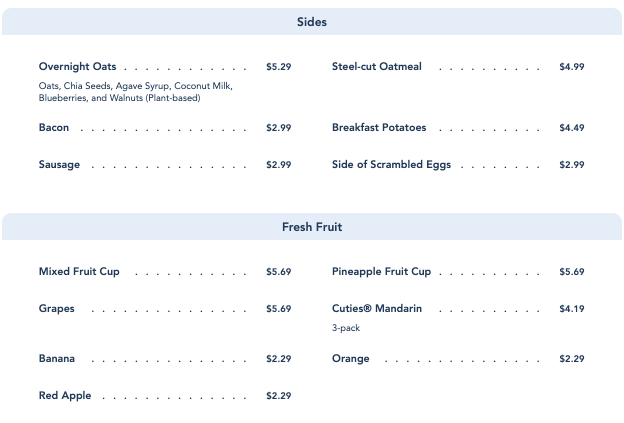Click the Banana fruit item
This screenshot has height=423, width=624.
click(57, 359)
